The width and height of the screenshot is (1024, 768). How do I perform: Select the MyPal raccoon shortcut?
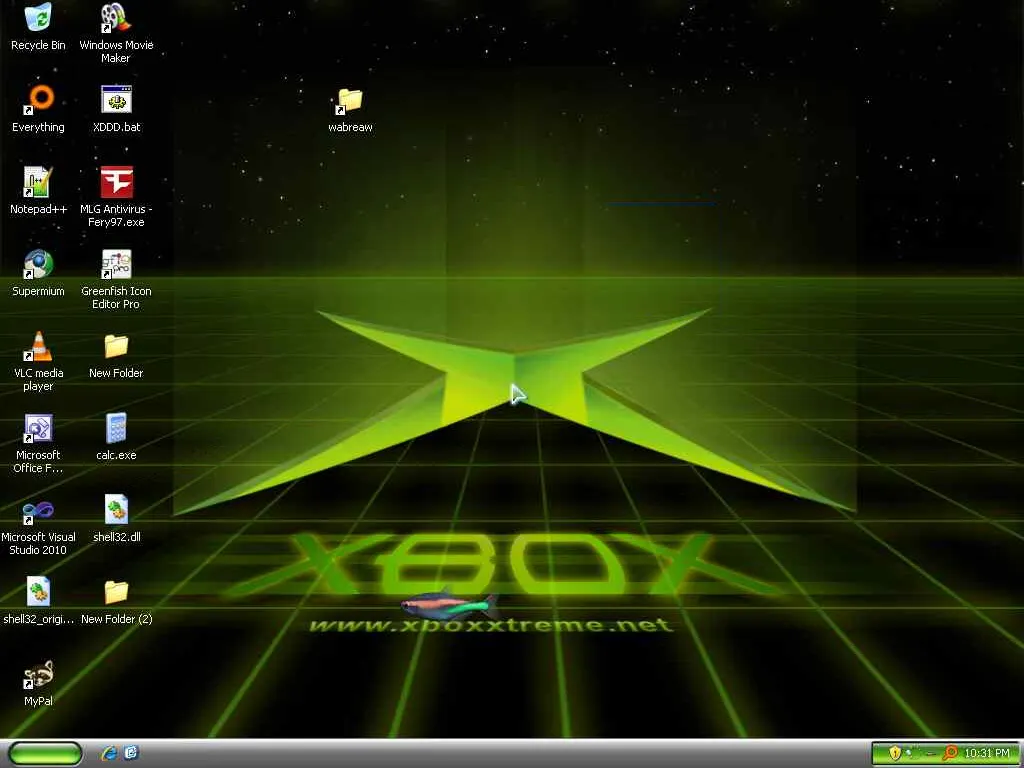pyautogui.click(x=38, y=674)
